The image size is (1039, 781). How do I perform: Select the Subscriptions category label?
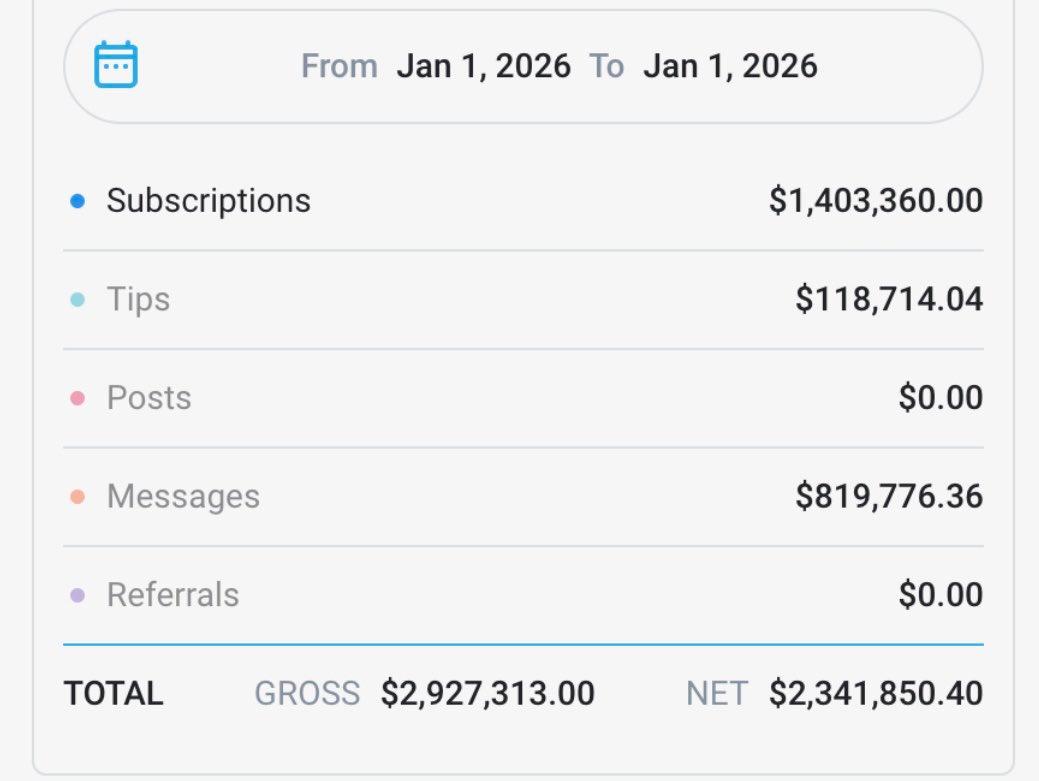[210, 199]
